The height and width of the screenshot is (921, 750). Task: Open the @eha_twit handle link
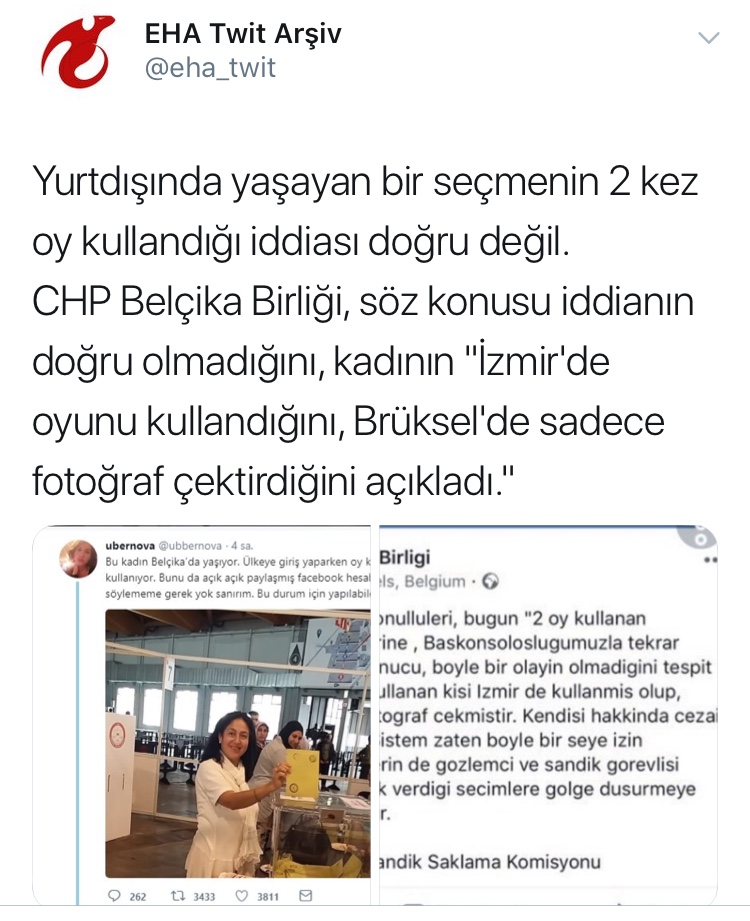(210, 68)
